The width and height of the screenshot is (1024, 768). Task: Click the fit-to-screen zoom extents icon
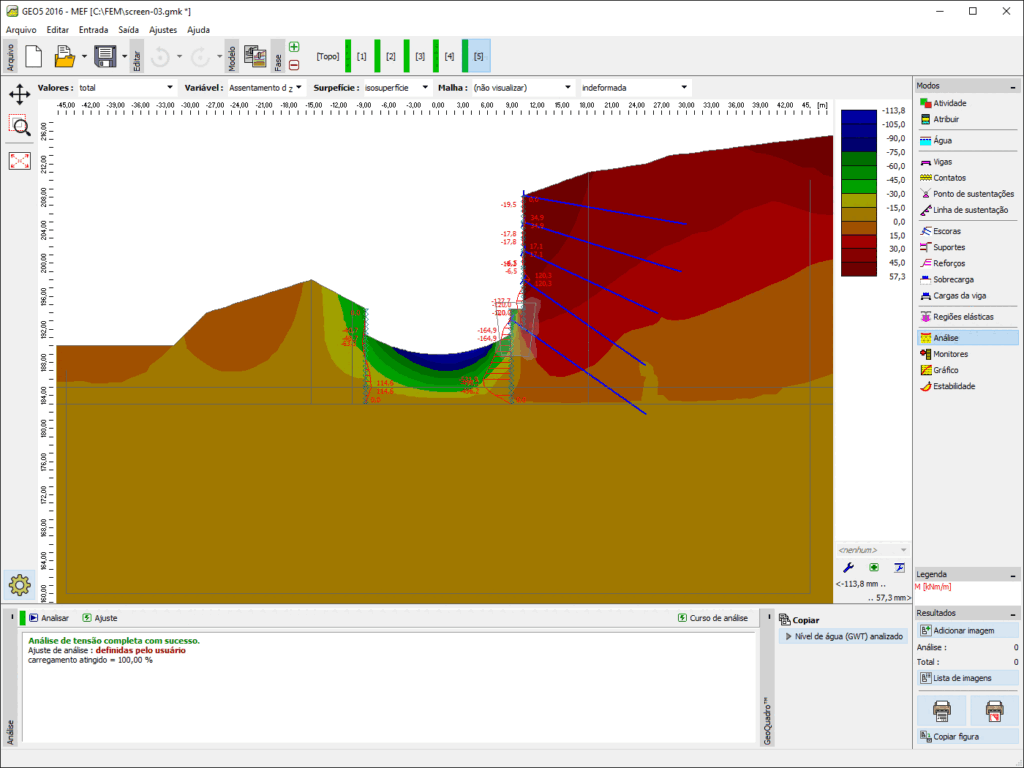(x=19, y=161)
